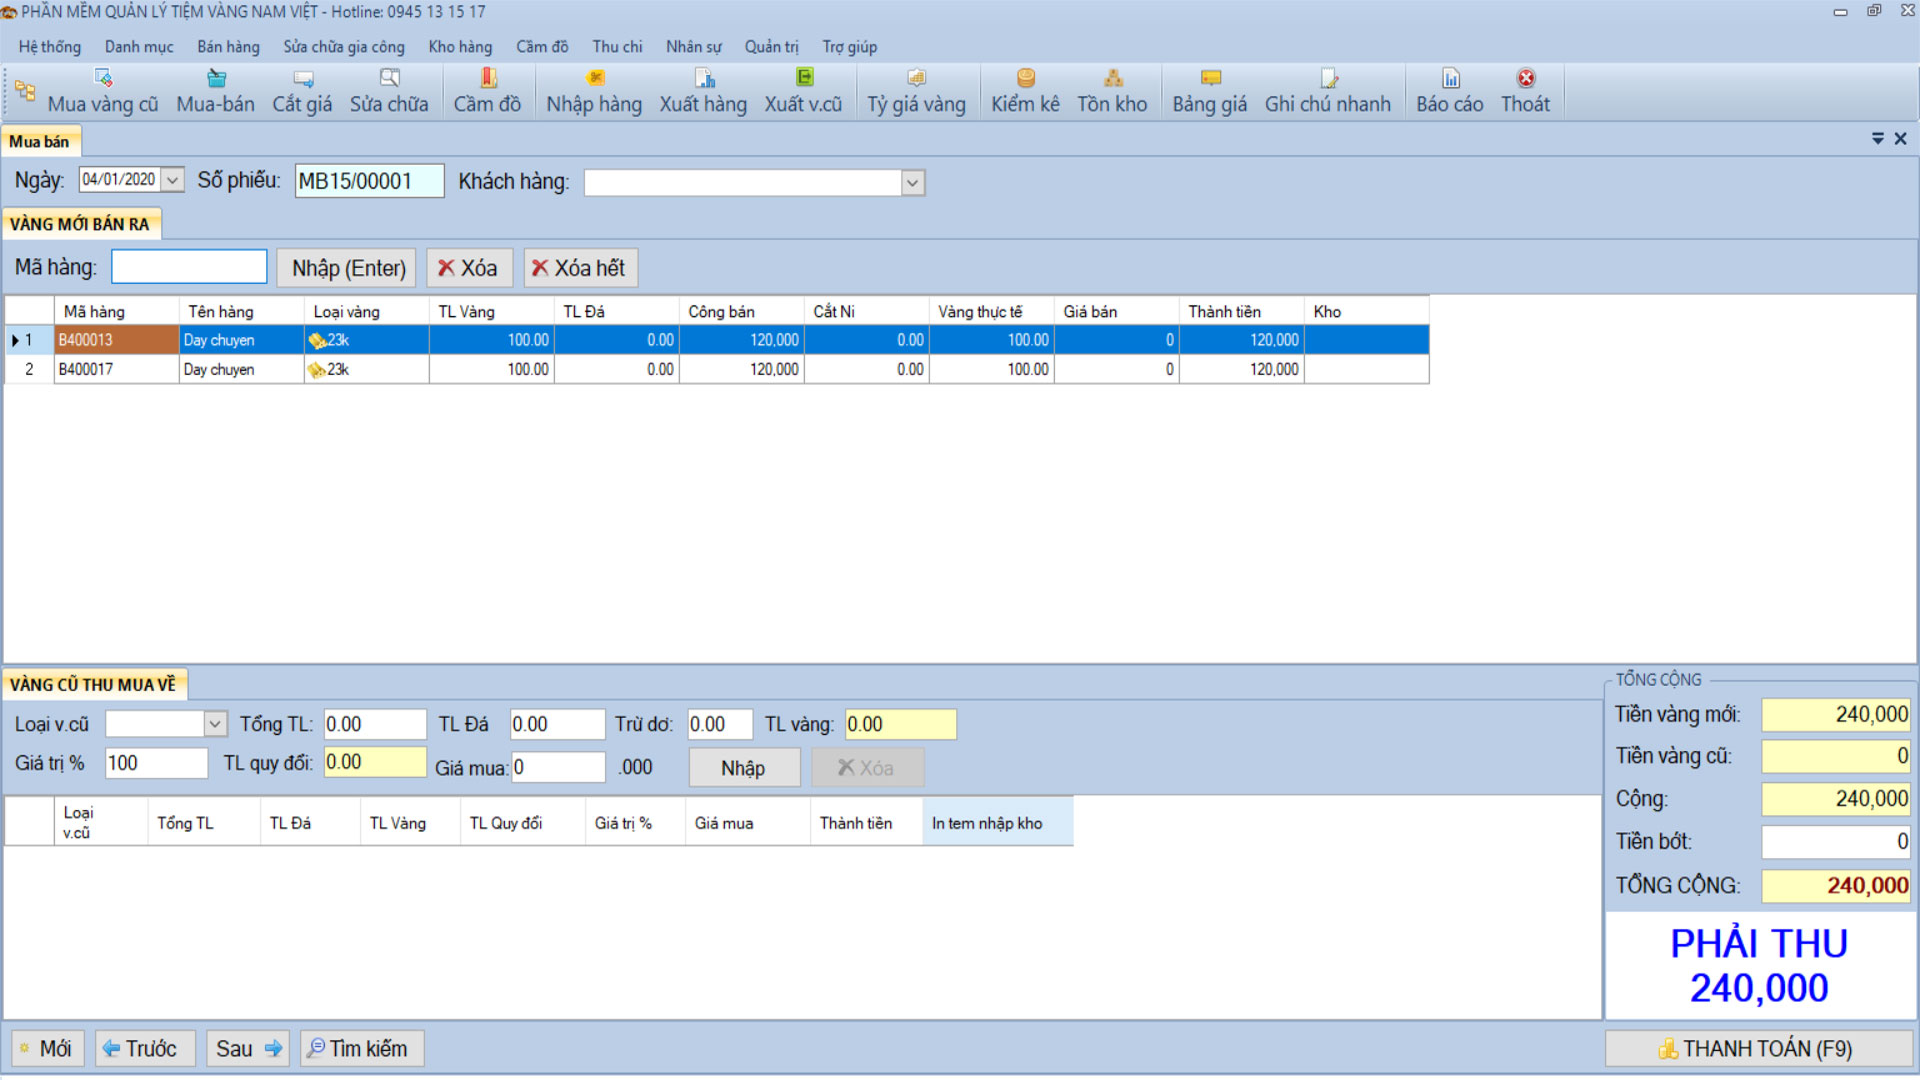
Task: Open Tỷ giá vàng toolbar icon
Action: [916, 79]
